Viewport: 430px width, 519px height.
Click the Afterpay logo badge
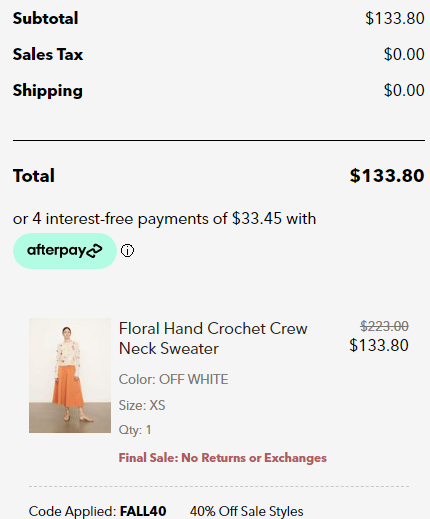pyautogui.click(x=65, y=251)
